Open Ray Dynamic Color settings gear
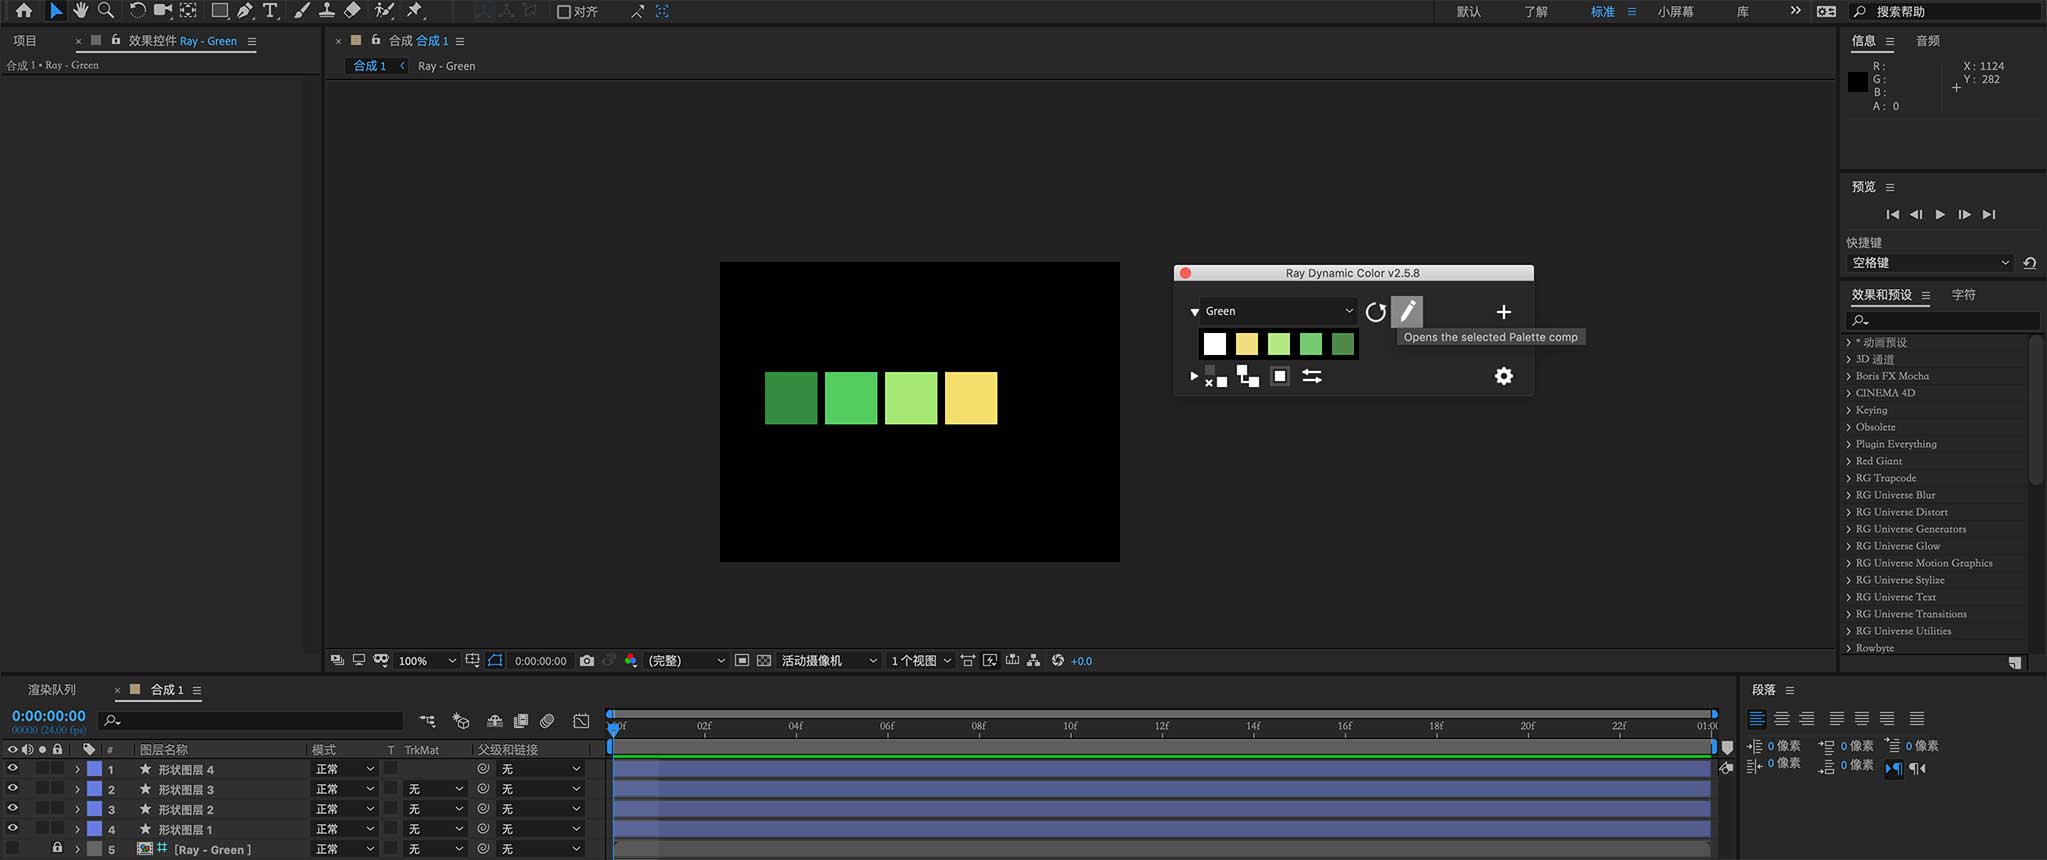This screenshot has width=2047, height=860. pyautogui.click(x=1503, y=376)
